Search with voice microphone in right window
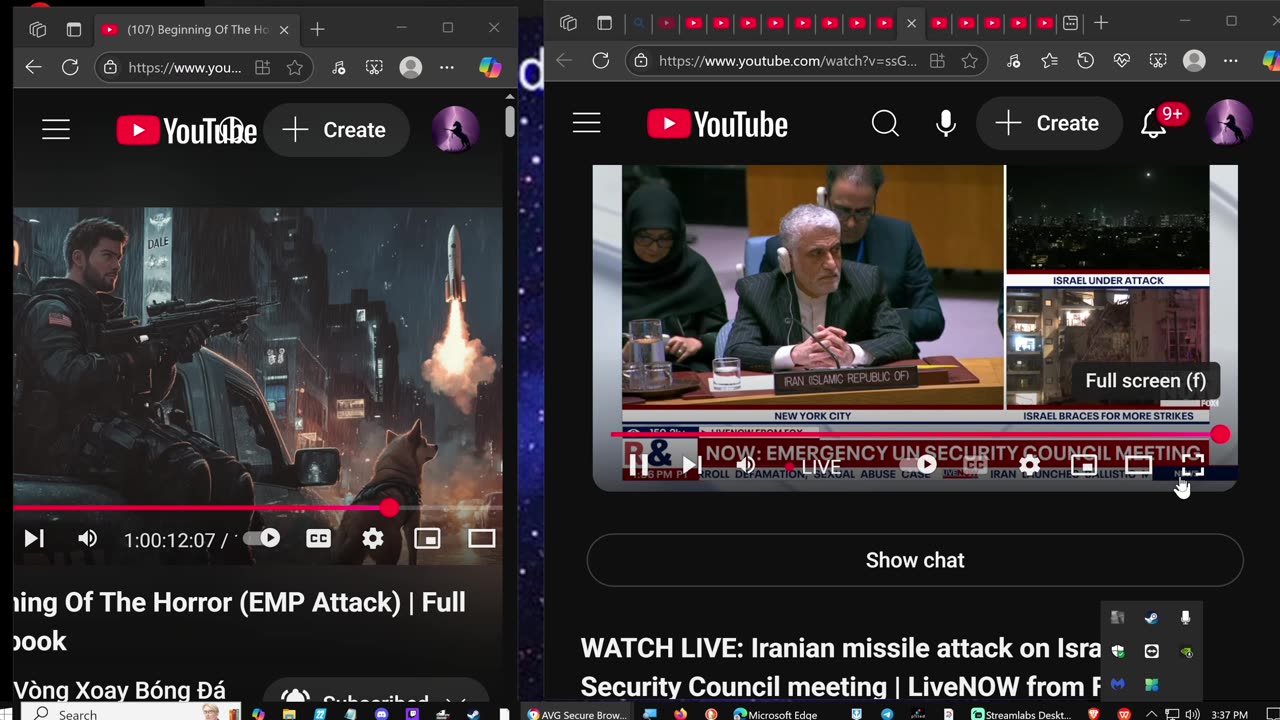Image resolution: width=1280 pixels, height=720 pixels. pyautogui.click(x=946, y=123)
